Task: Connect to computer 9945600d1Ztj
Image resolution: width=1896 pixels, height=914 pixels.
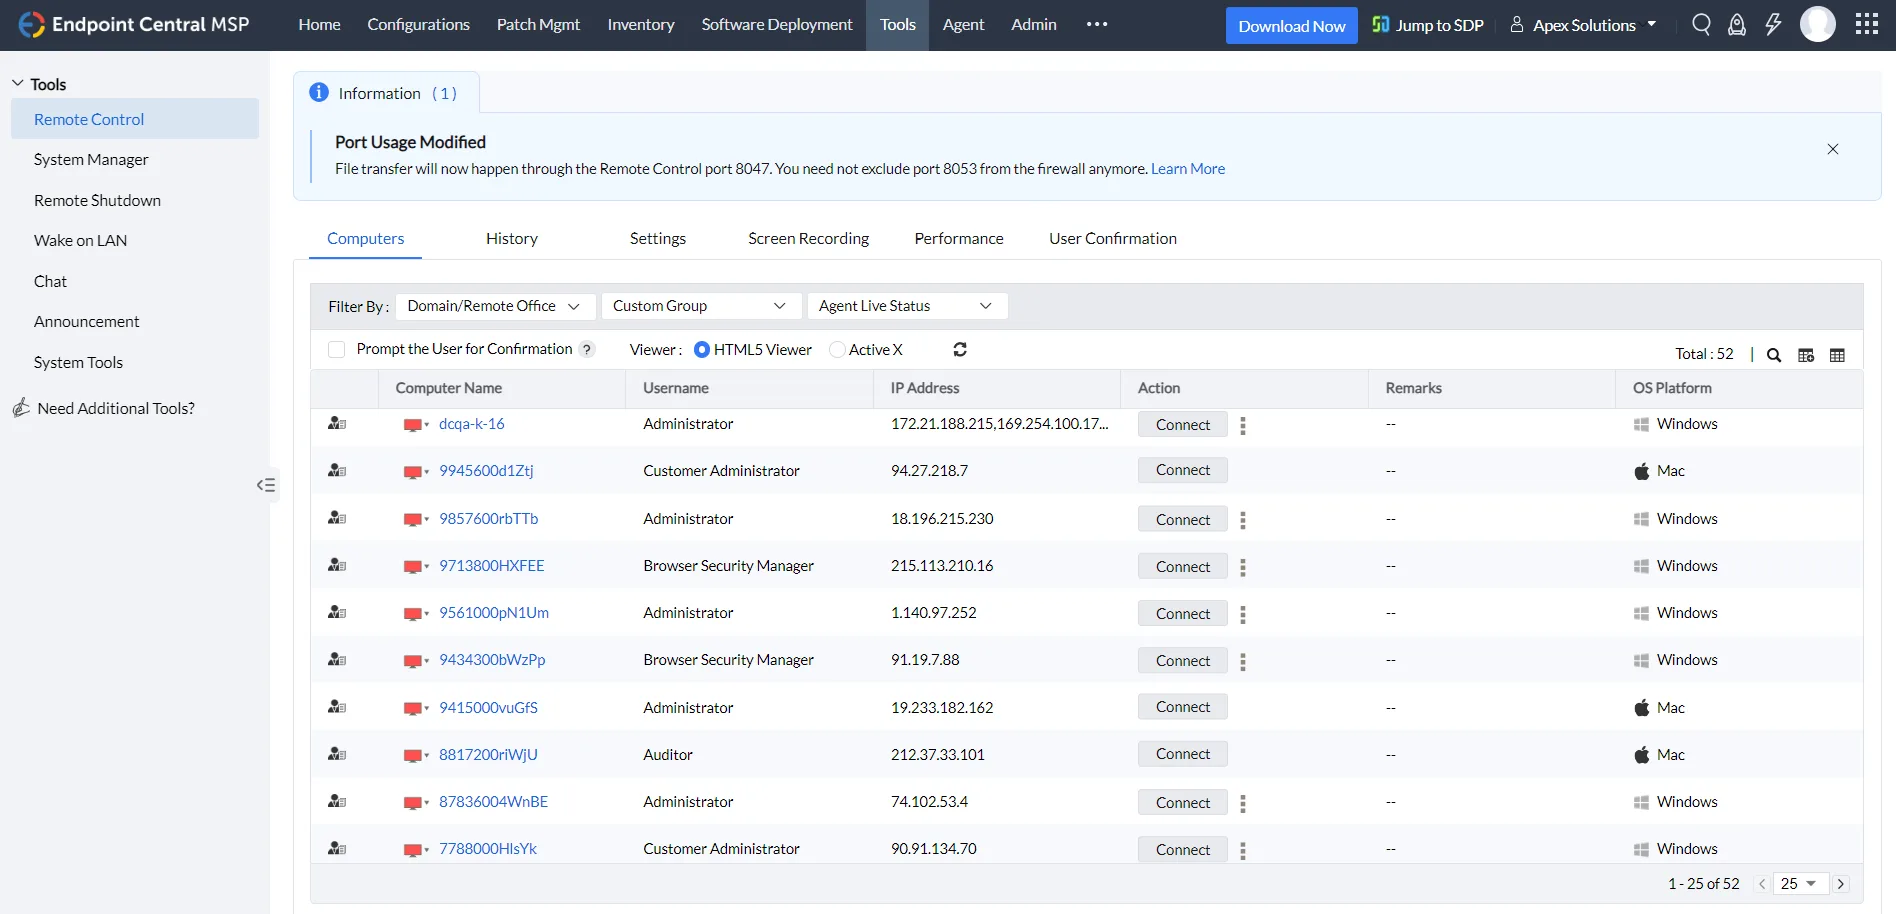Action: [x=1183, y=470]
